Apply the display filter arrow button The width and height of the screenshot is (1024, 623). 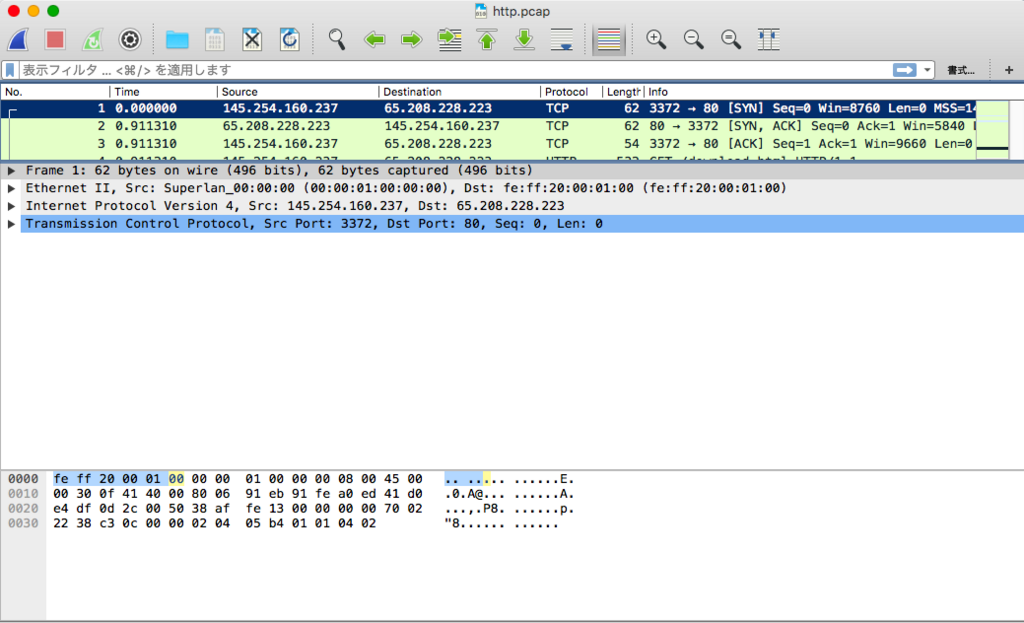pyautogui.click(x=904, y=70)
